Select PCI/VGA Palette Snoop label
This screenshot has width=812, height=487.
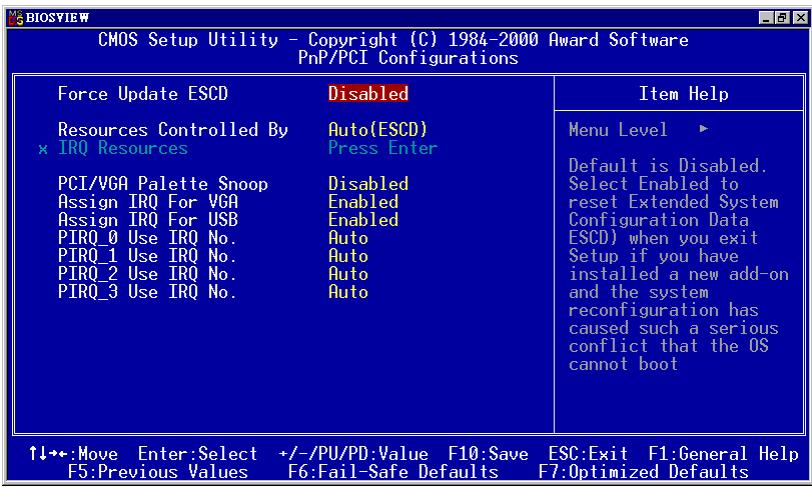click(163, 184)
